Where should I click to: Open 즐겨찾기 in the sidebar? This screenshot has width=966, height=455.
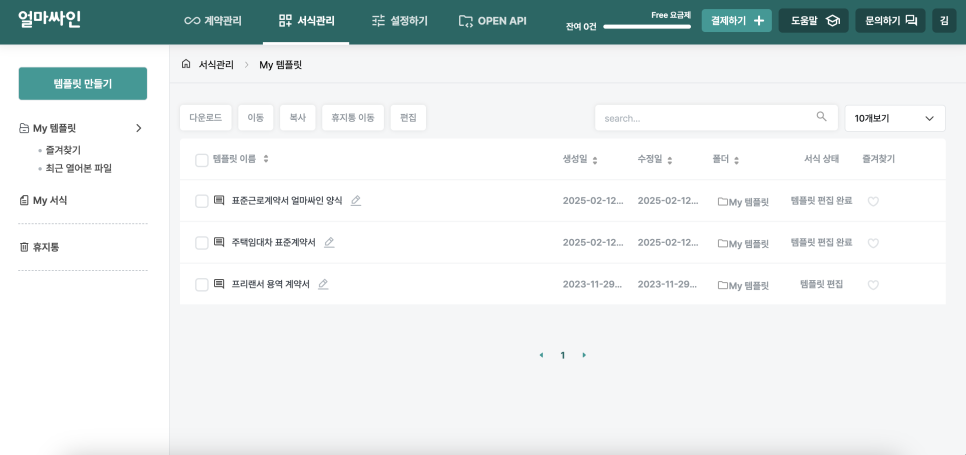[63, 150]
